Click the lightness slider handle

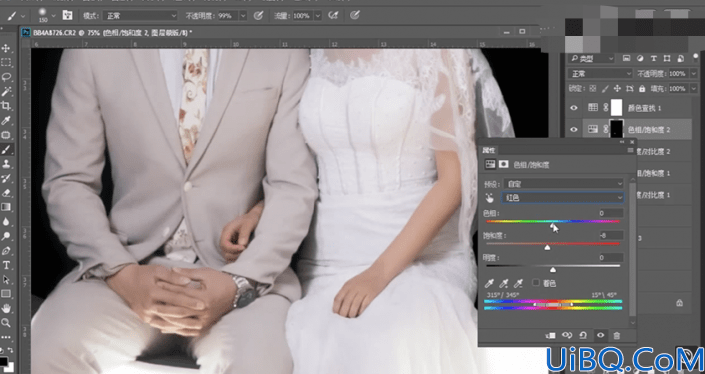tap(553, 270)
